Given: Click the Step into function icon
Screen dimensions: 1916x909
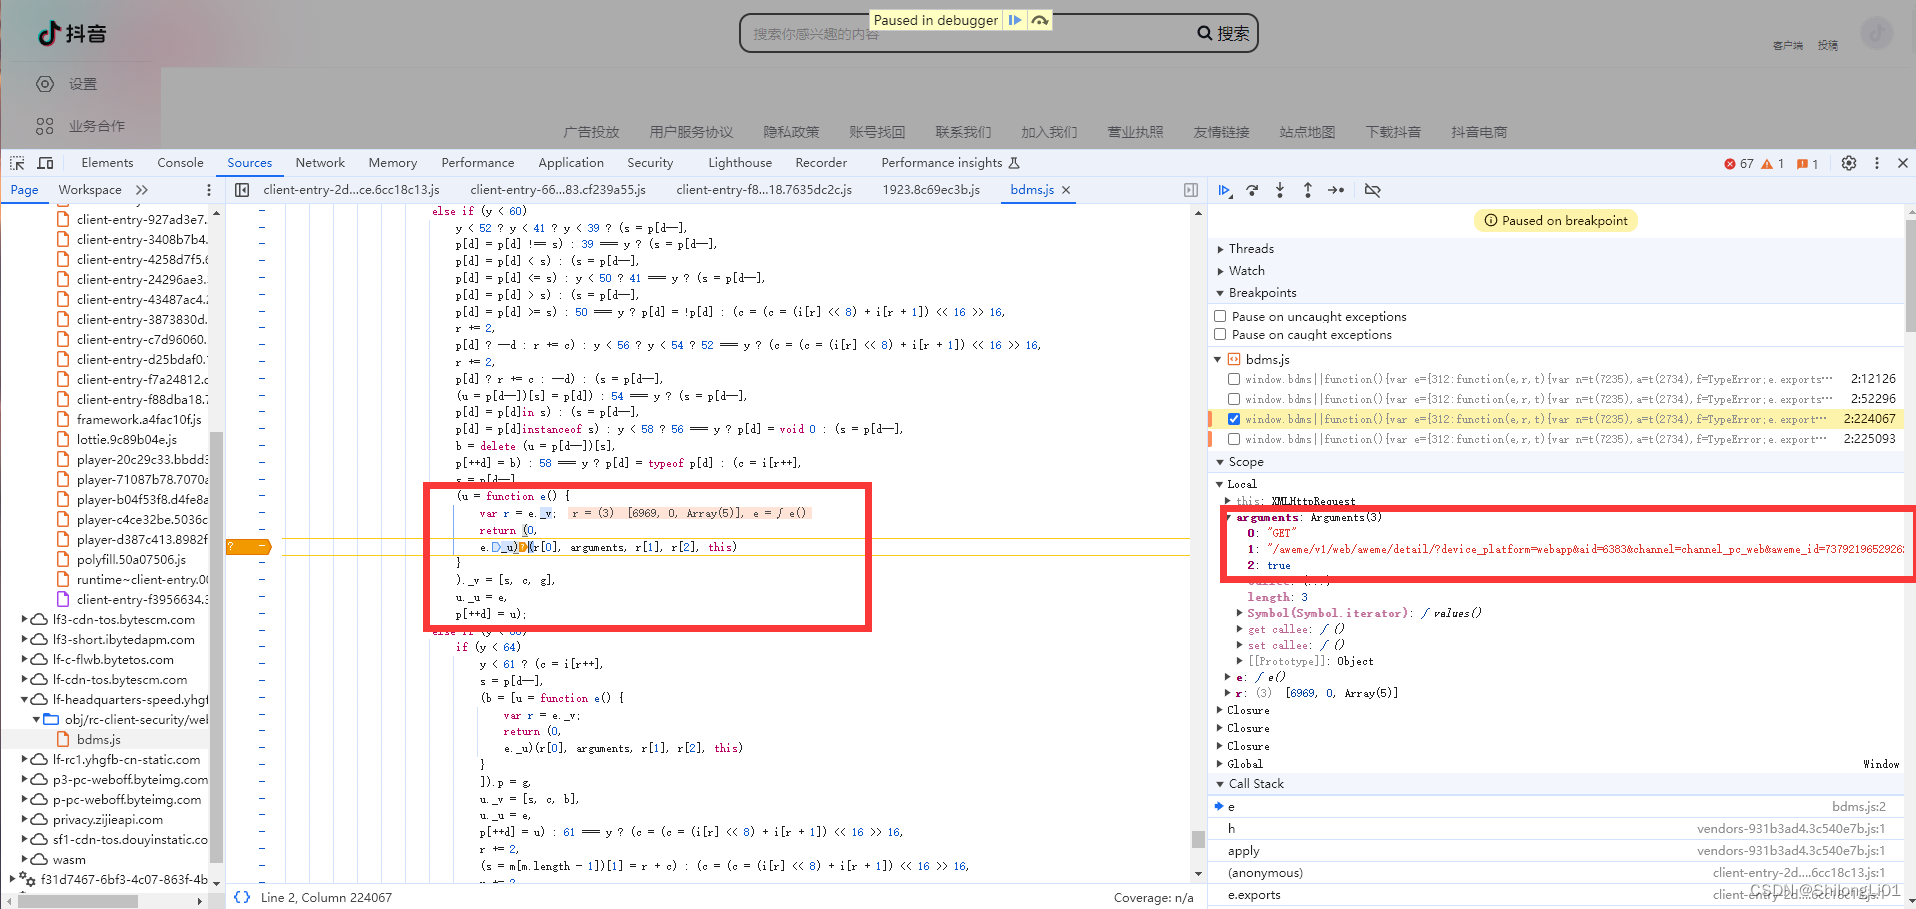Looking at the screenshot, I should pyautogui.click(x=1280, y=190).
